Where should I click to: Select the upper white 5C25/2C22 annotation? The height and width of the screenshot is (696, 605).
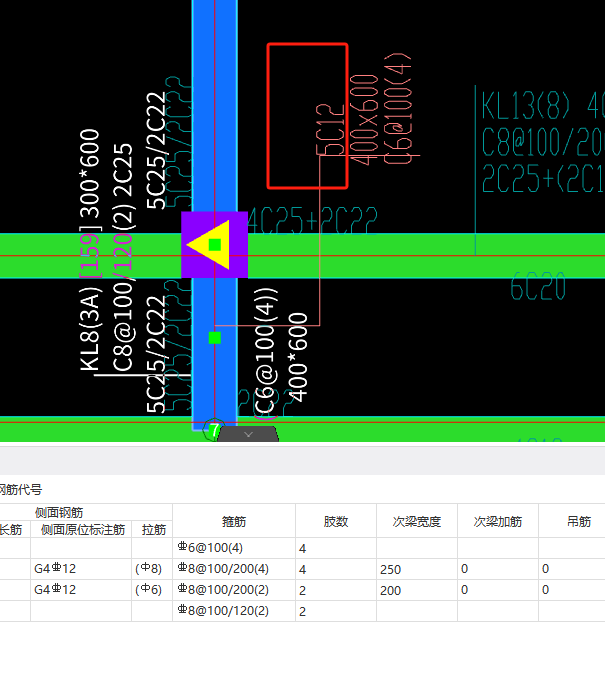(156, 150)
